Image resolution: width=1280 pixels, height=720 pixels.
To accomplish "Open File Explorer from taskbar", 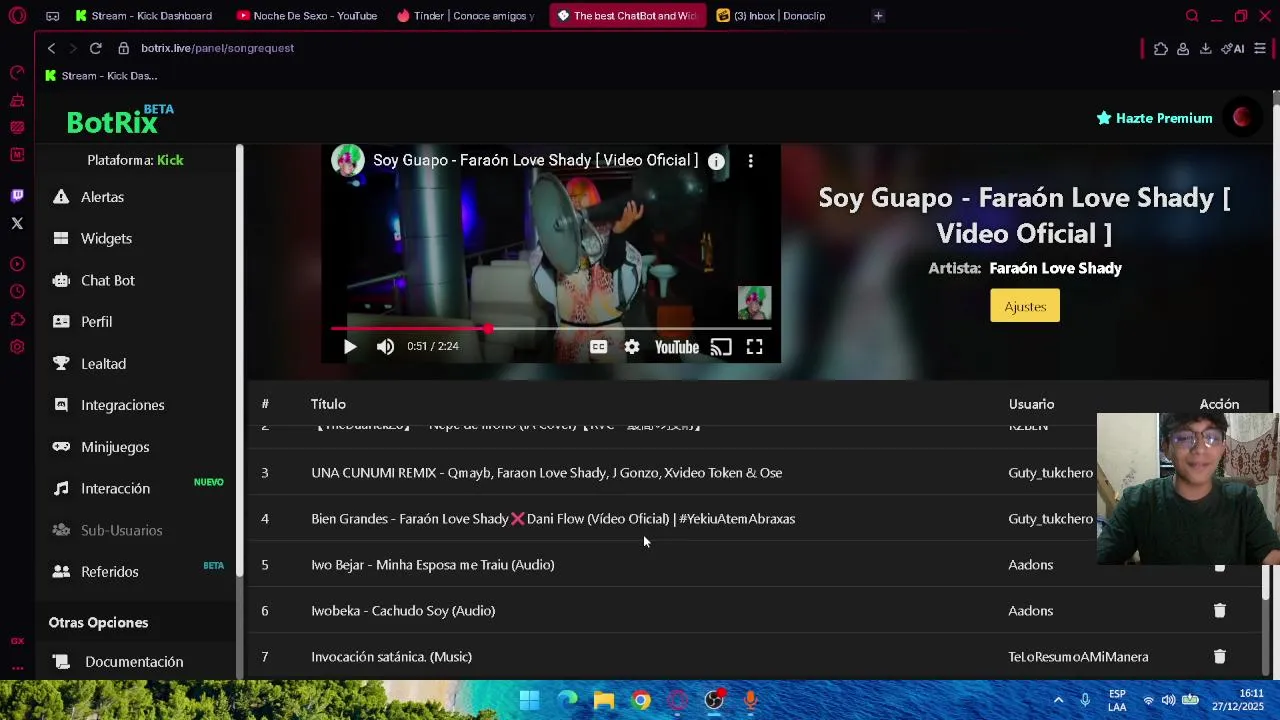I will 604,700.
